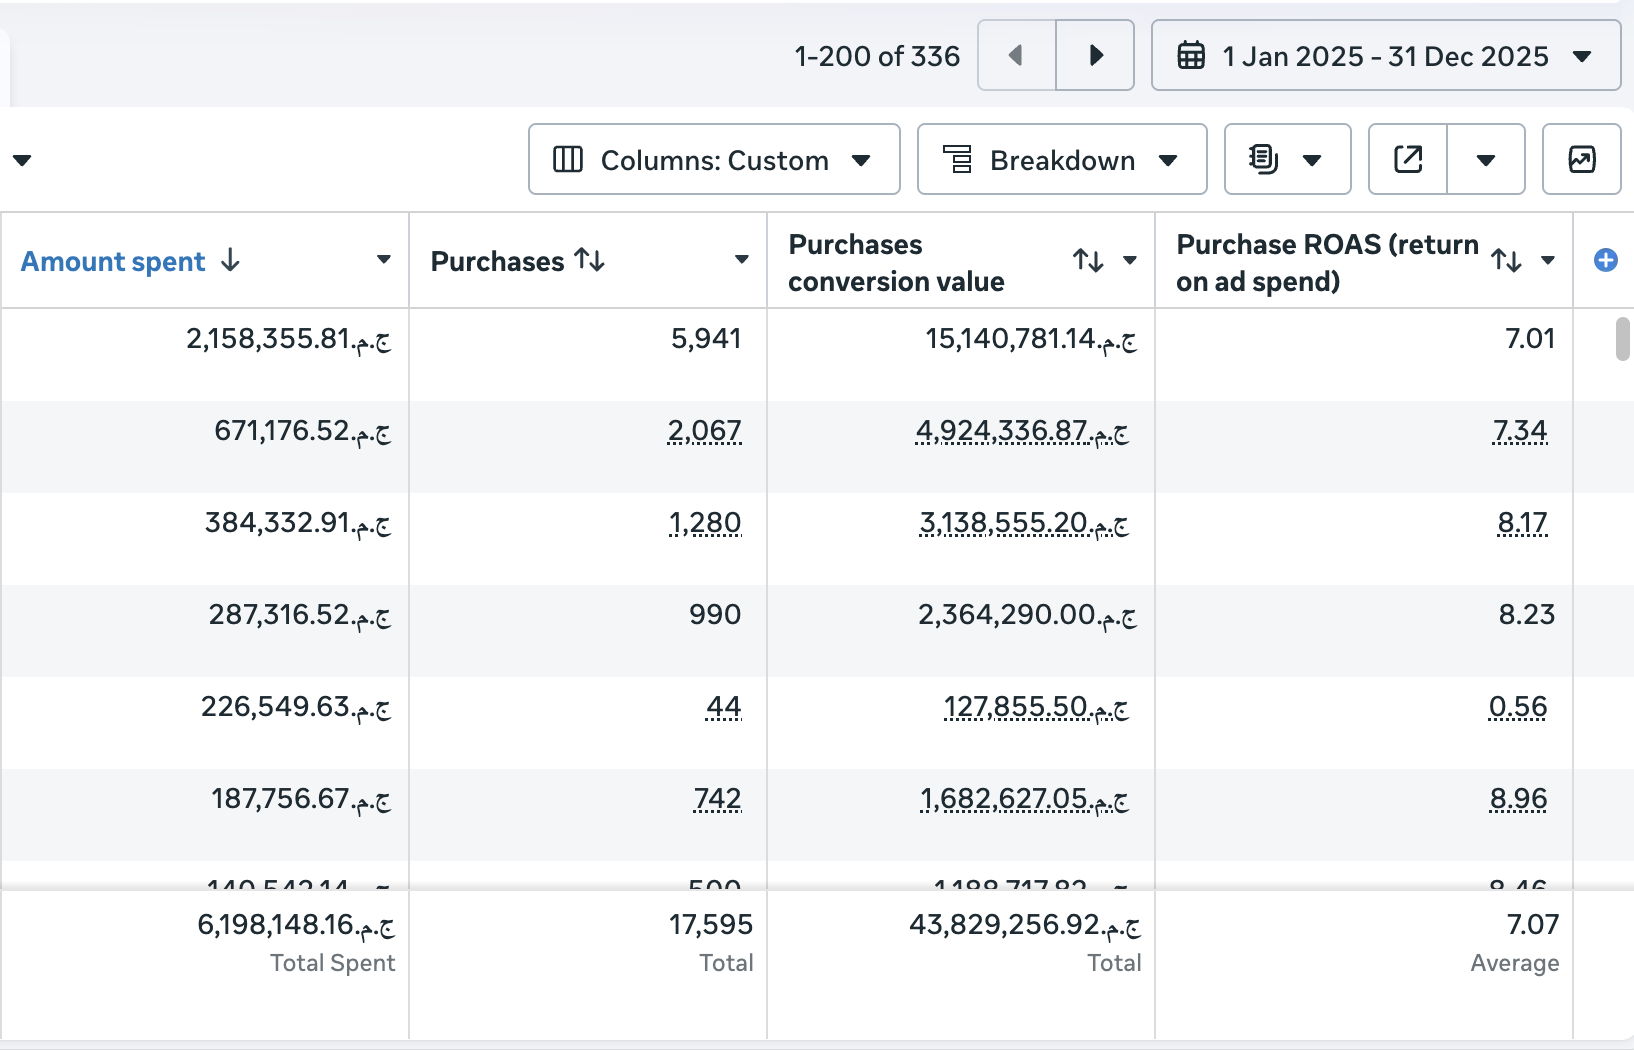1634x1050 pixels.
Task: Open the Columns: Custom dropdown
Action: click(714, 159)
